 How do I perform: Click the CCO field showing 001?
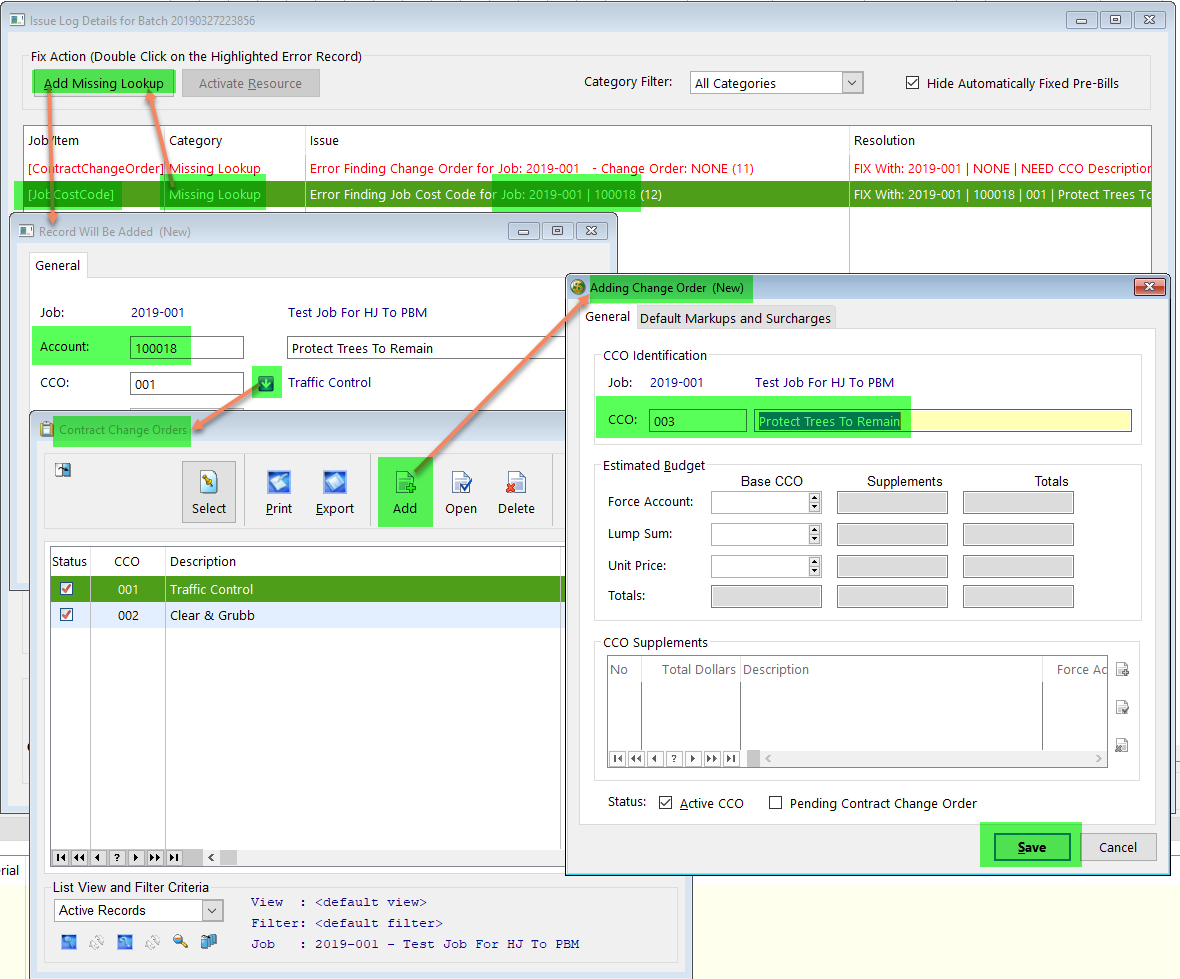[187, 385]
